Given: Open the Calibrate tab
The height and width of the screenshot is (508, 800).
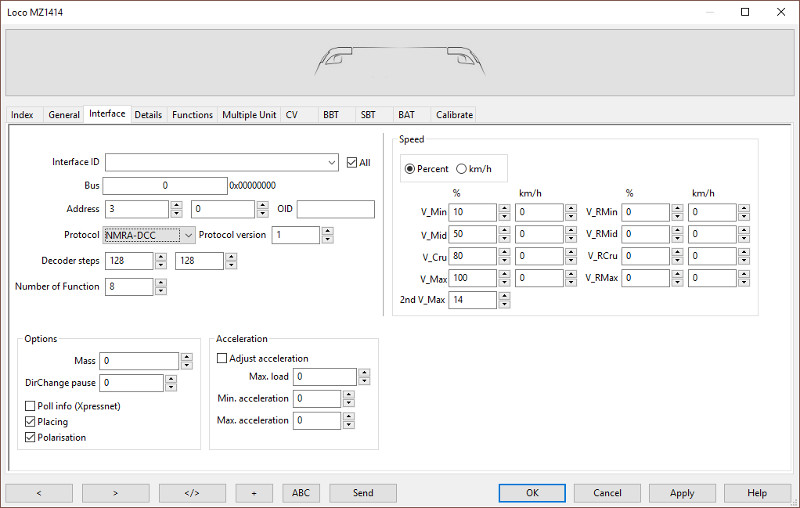Looking at the screenshot, I should [454, 115].
